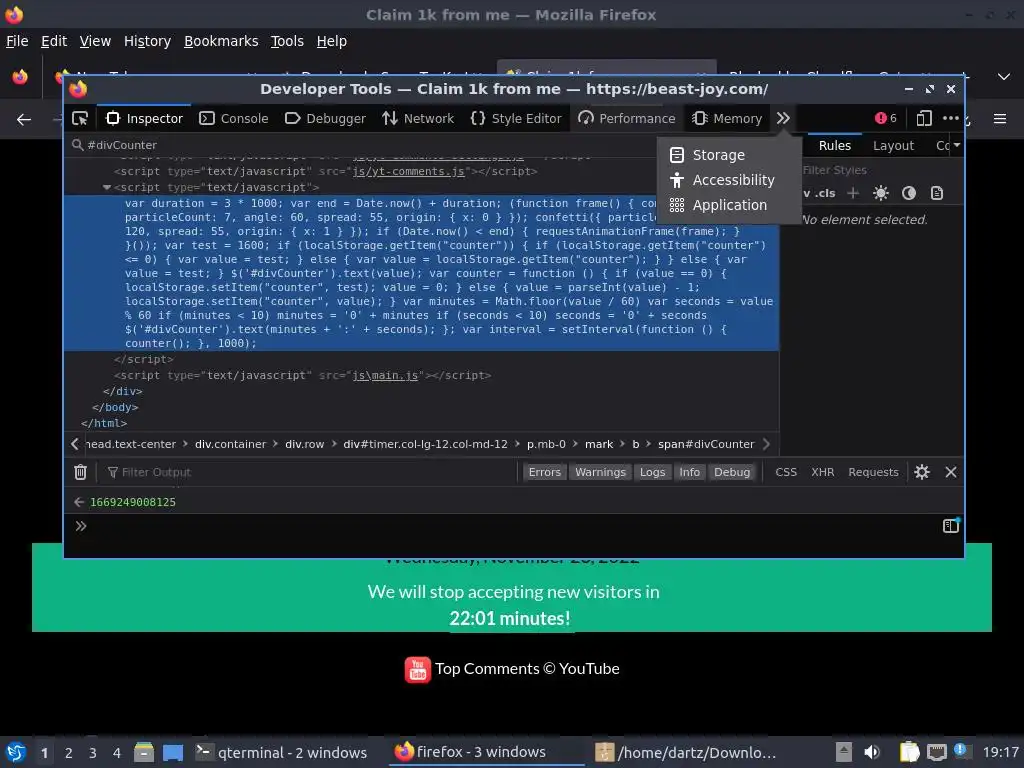
Task: Toggle the Info console filter
Action: 690,472
